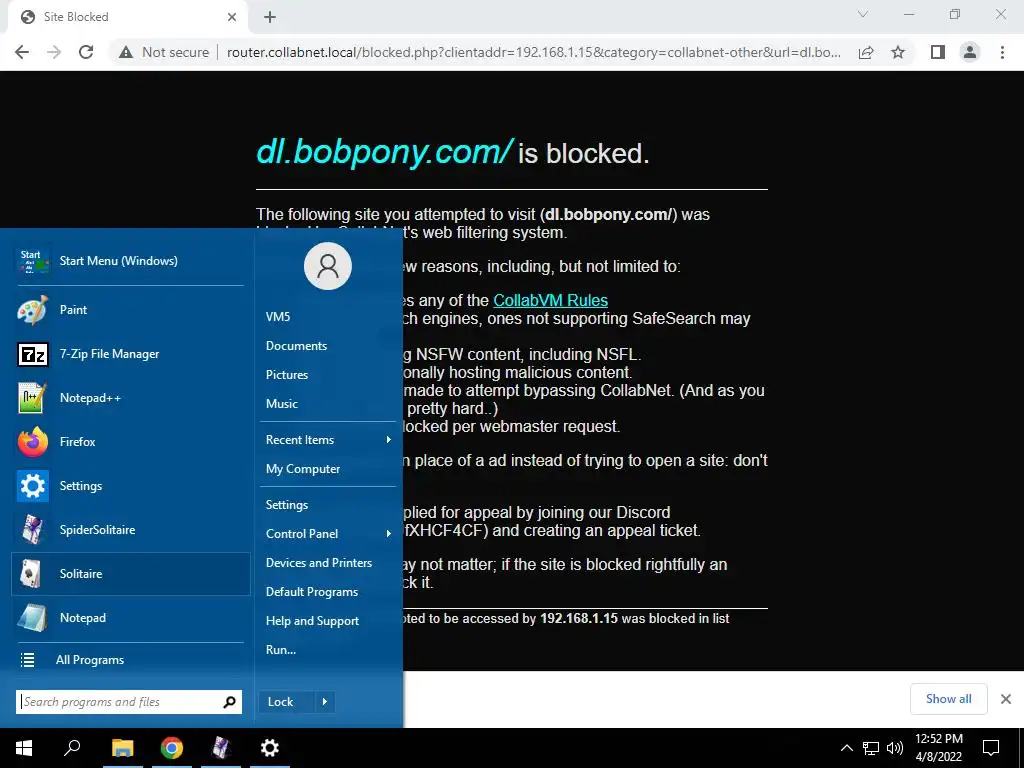Close the downloads bar

pyautogui.click(x=1006, y=699)
